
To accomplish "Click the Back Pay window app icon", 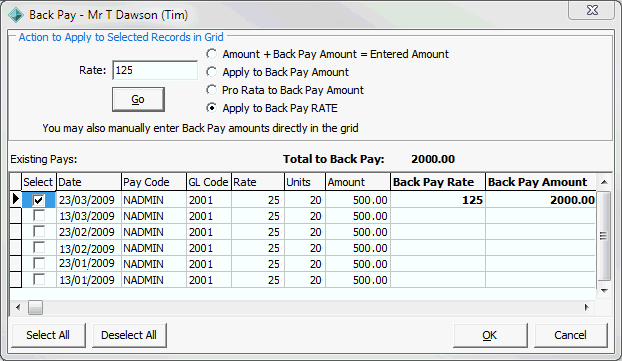I will pyautogui.click(x=16, y=15).
